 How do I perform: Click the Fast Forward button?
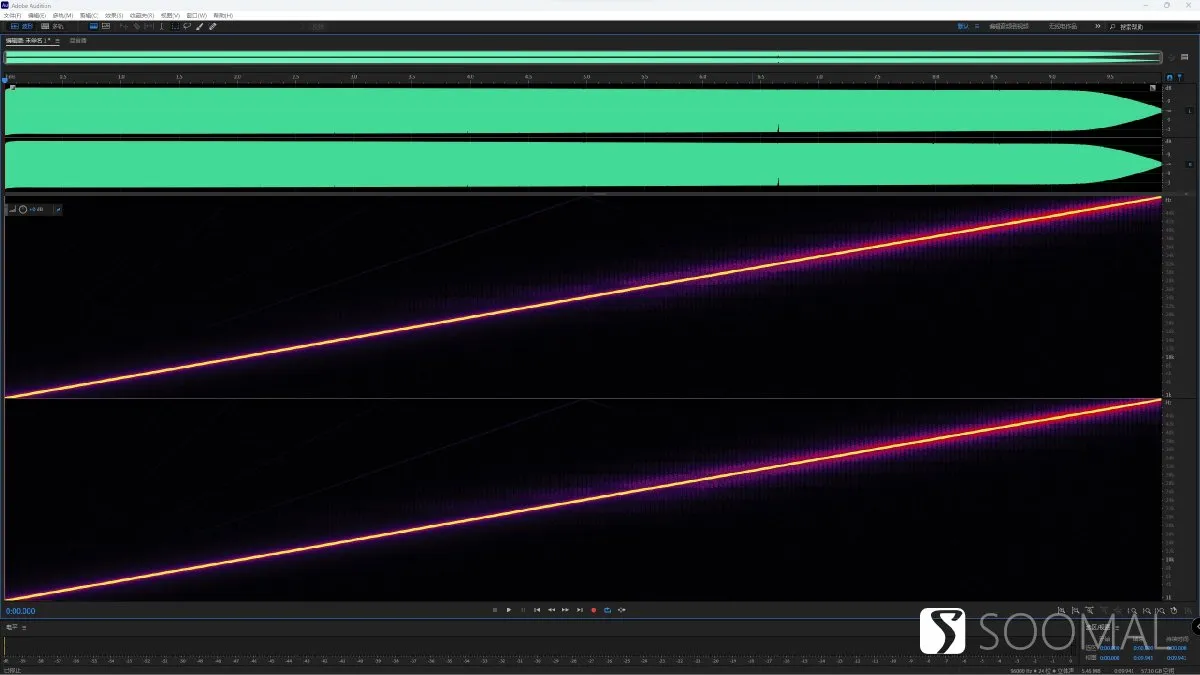point(565,610)
